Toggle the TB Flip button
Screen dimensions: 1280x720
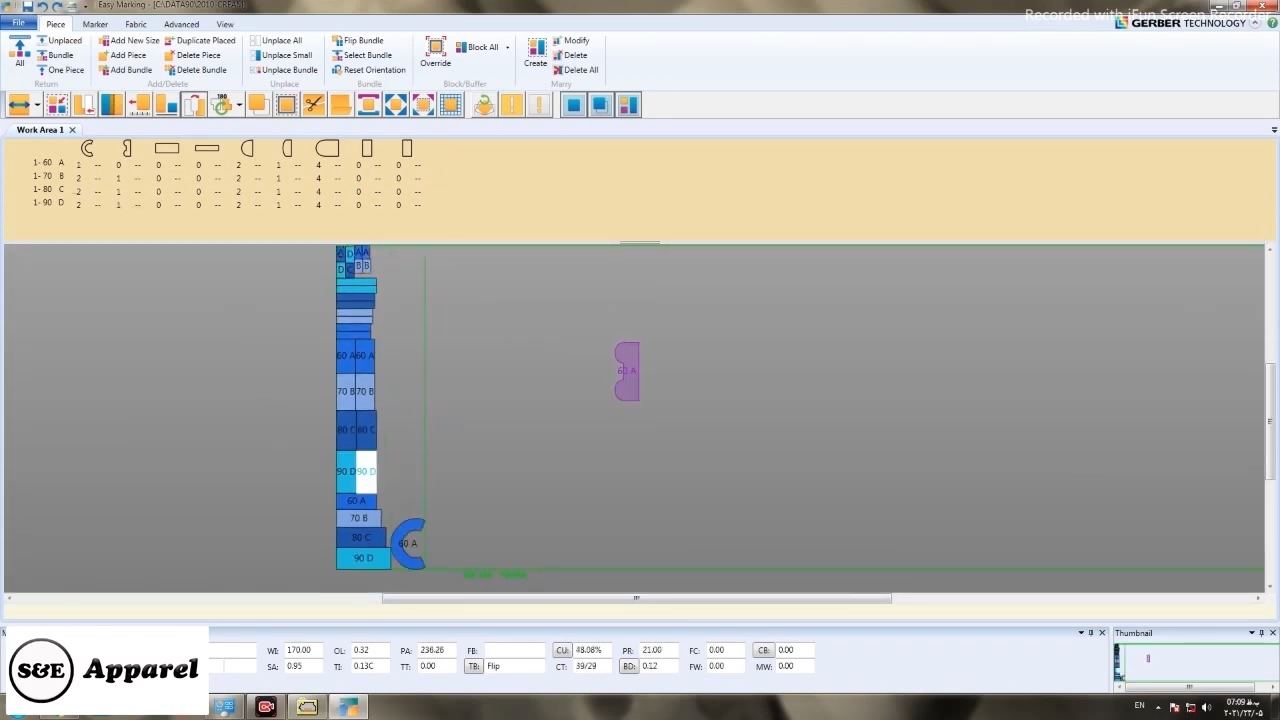click(x=474, y=666)
